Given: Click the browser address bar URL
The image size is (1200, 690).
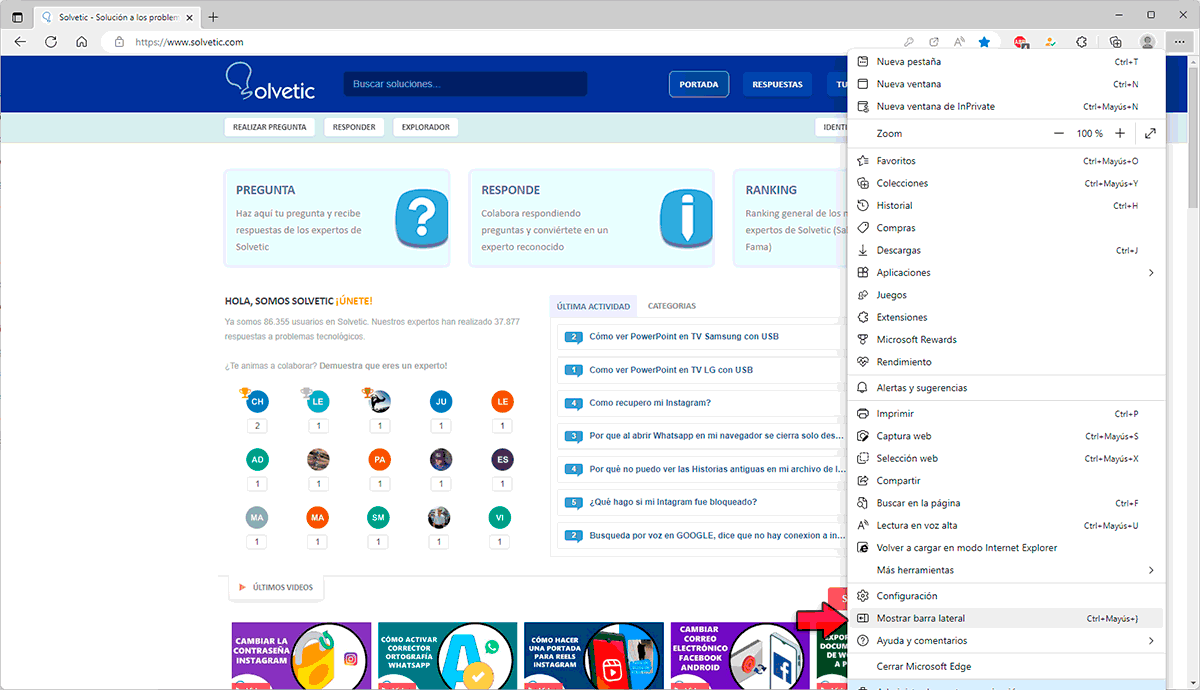Looking at the screenshot, I should pyautogui.click(x=189, y=42).
